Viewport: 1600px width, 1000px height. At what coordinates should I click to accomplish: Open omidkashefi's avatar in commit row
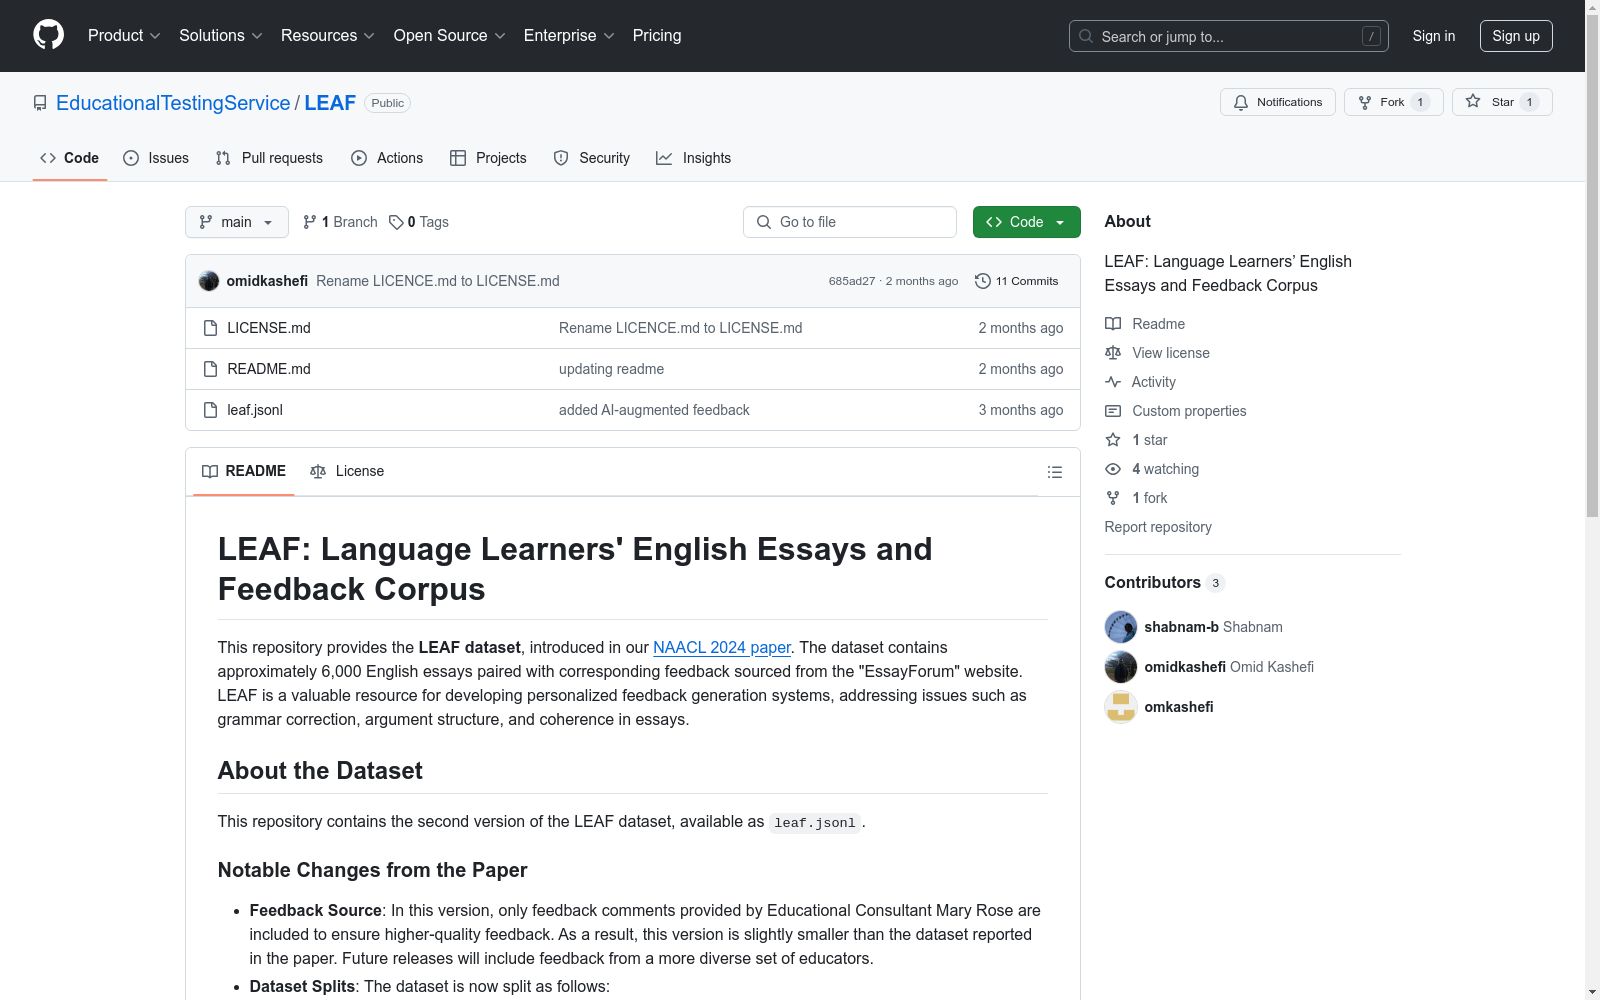pos(209,281)
